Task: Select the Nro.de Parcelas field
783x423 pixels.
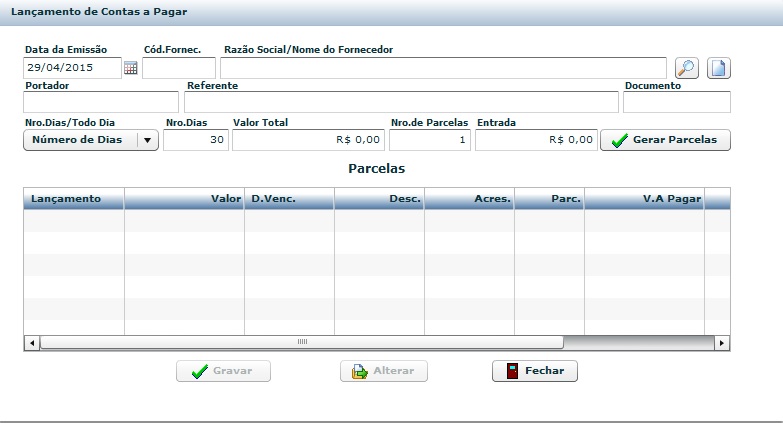Action: point(430,141)
